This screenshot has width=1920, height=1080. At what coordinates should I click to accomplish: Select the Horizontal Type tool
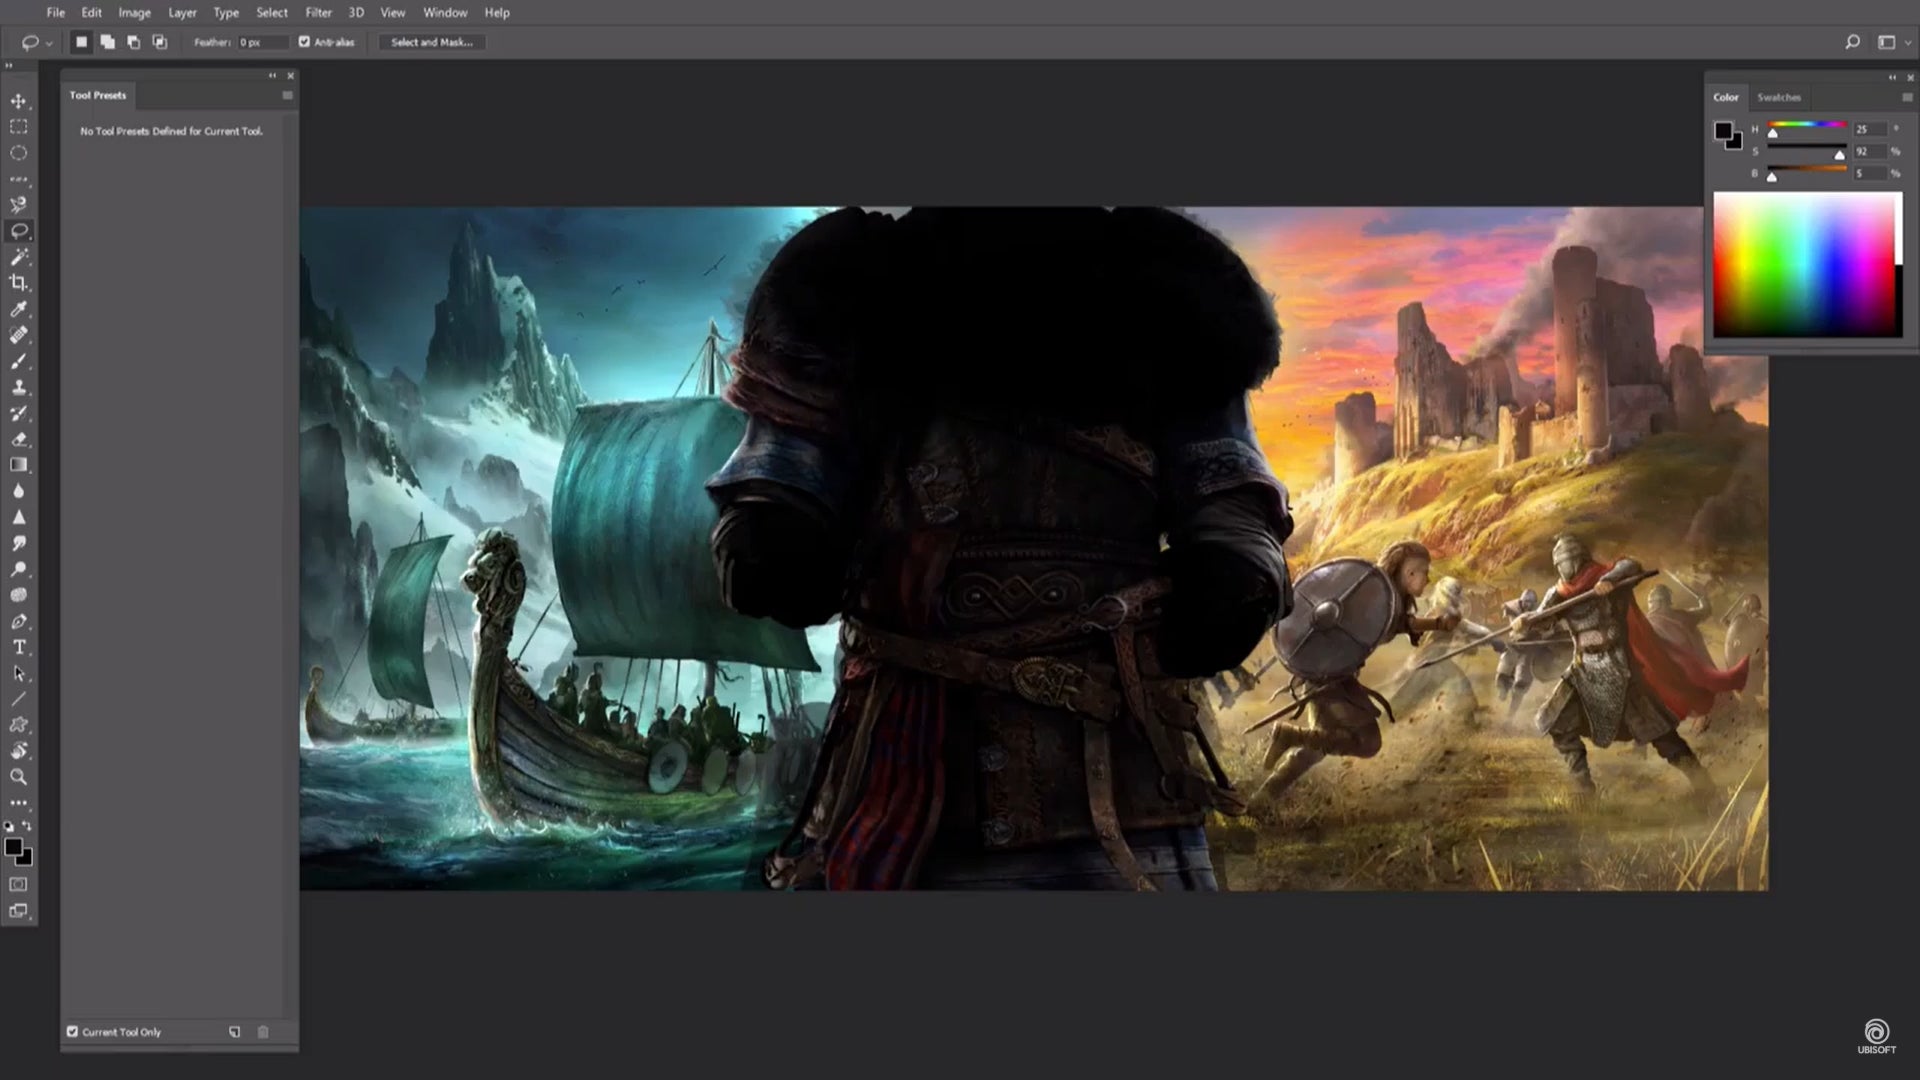(x=18, y=647)
